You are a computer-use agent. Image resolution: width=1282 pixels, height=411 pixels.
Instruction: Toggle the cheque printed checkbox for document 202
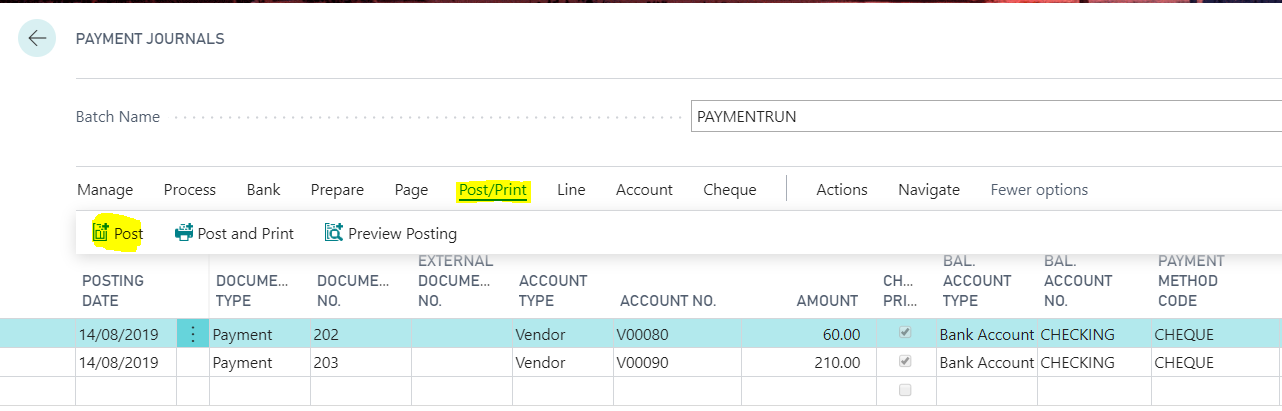905,333
